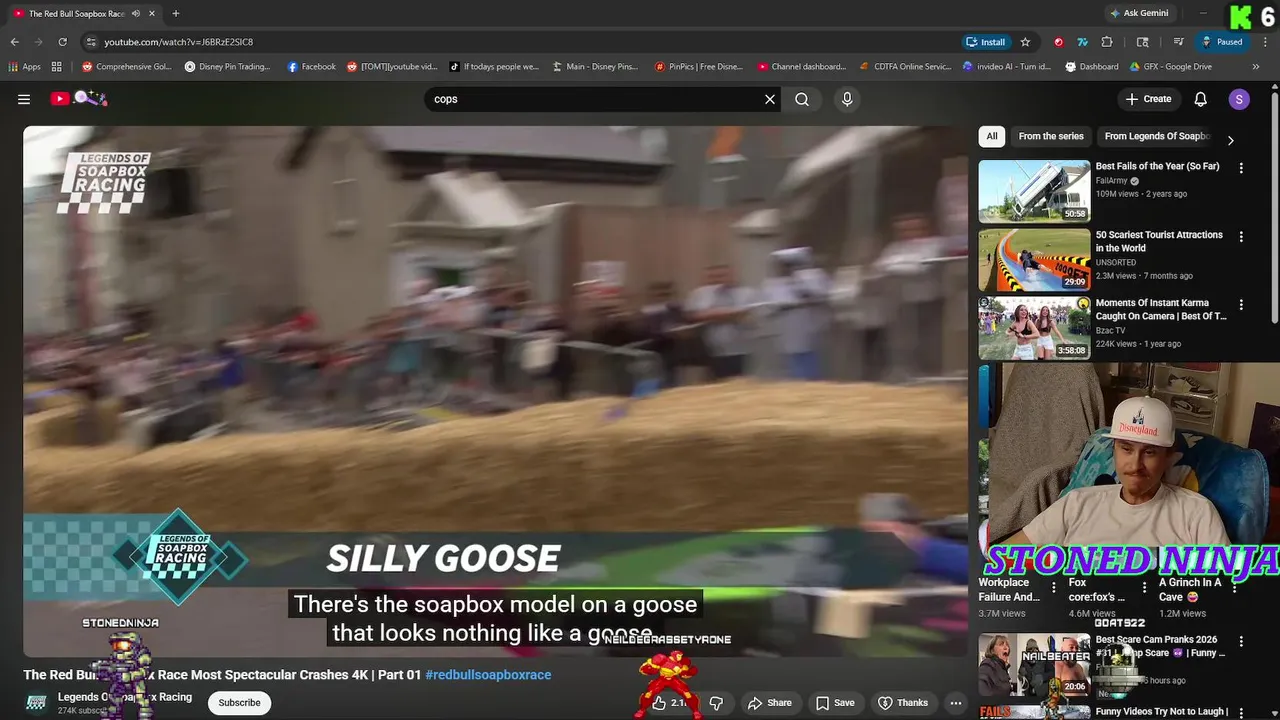Open a new browser tab
This screenshot has height=720, width=1280.
point(176,14)
